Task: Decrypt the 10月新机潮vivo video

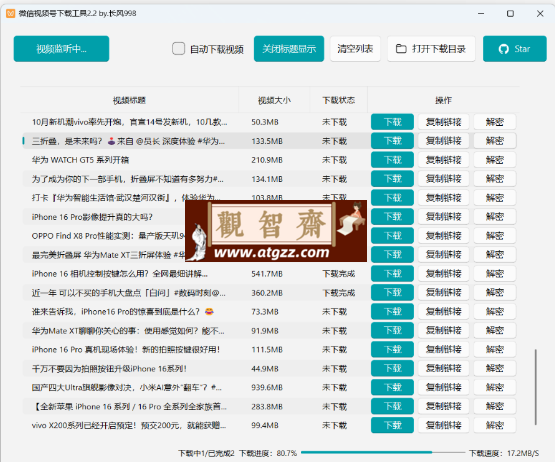Action: [x=494, y=122]
